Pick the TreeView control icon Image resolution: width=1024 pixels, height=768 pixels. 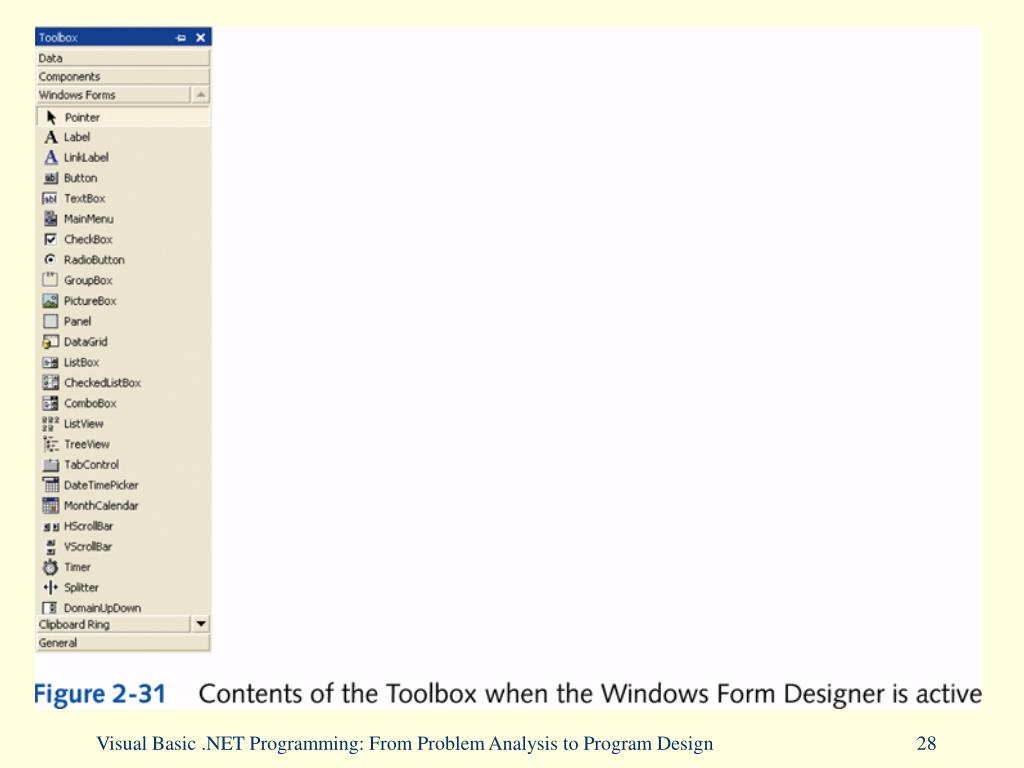click(50, 444)
